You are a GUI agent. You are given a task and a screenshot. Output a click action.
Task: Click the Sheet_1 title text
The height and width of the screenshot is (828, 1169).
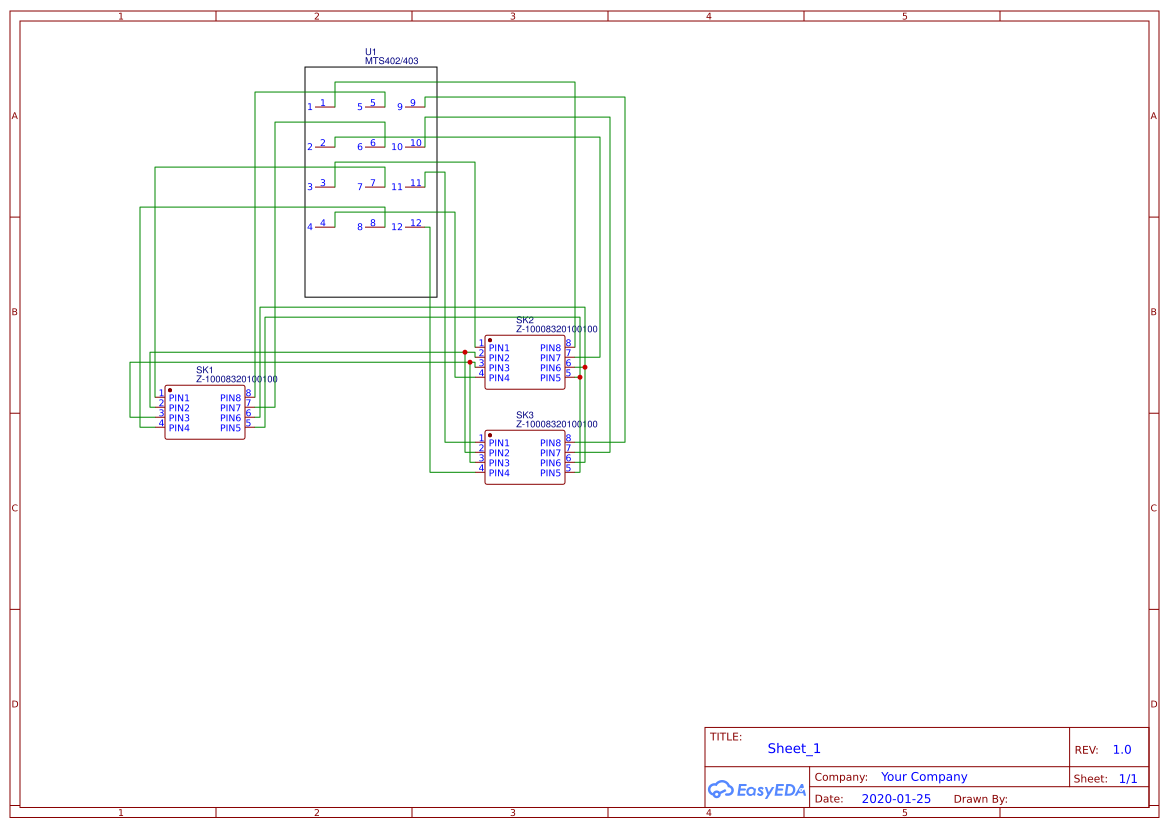792,748
